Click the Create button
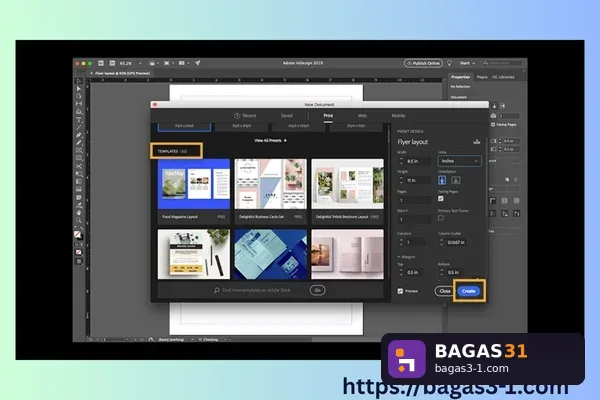600x400 pixels. coord(468,291)
